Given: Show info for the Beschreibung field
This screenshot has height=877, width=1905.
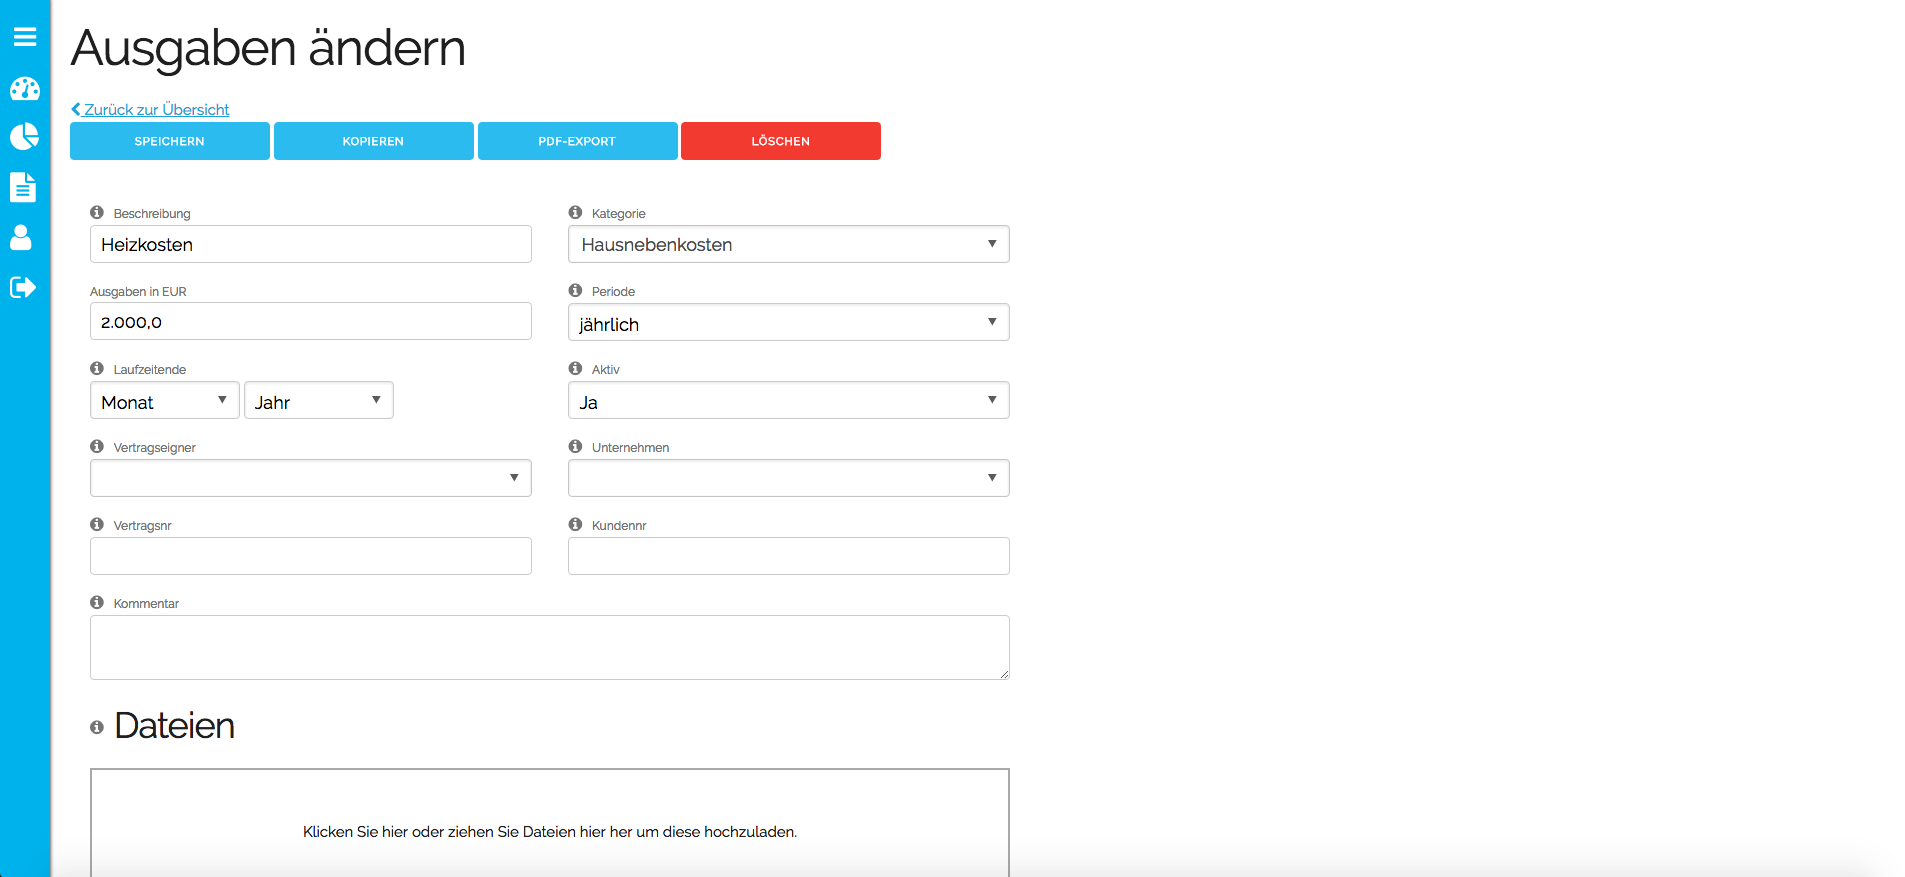Looking at the screenshot, I should [97, 212].
